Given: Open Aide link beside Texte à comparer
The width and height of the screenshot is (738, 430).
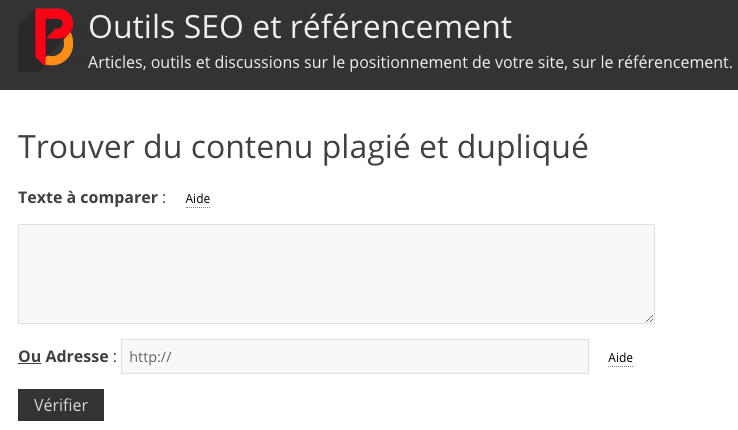Looking at the screenshot, I should (x=198, y=199).
